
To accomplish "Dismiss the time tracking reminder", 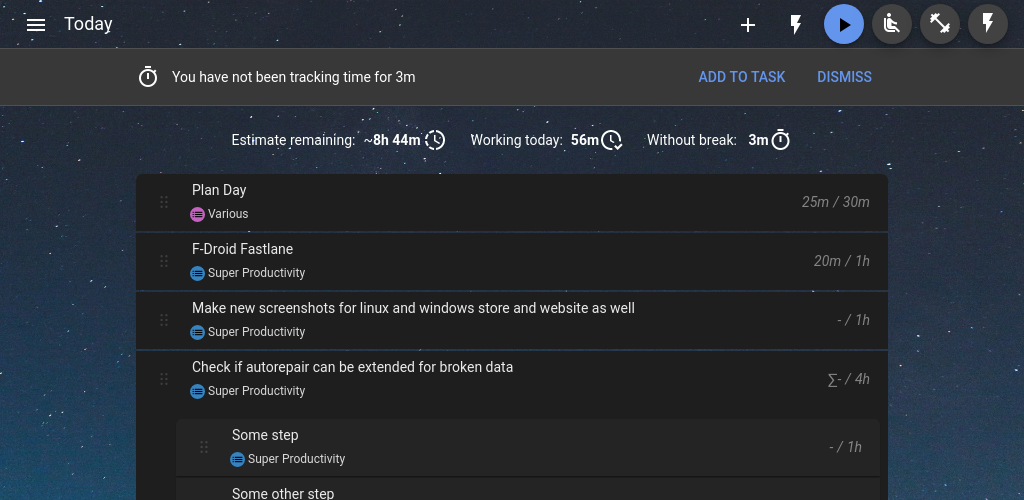I will click(844, 77).
